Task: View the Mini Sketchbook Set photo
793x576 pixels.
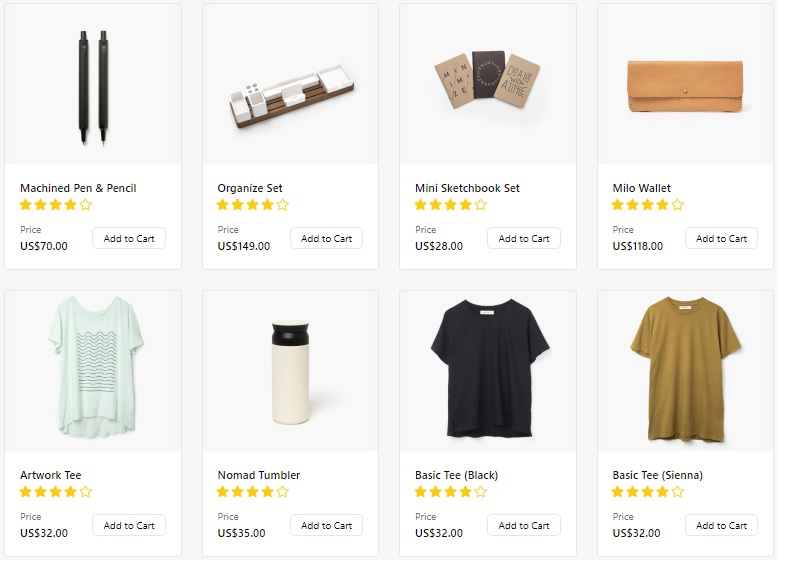Action: (x=488, y=84)
